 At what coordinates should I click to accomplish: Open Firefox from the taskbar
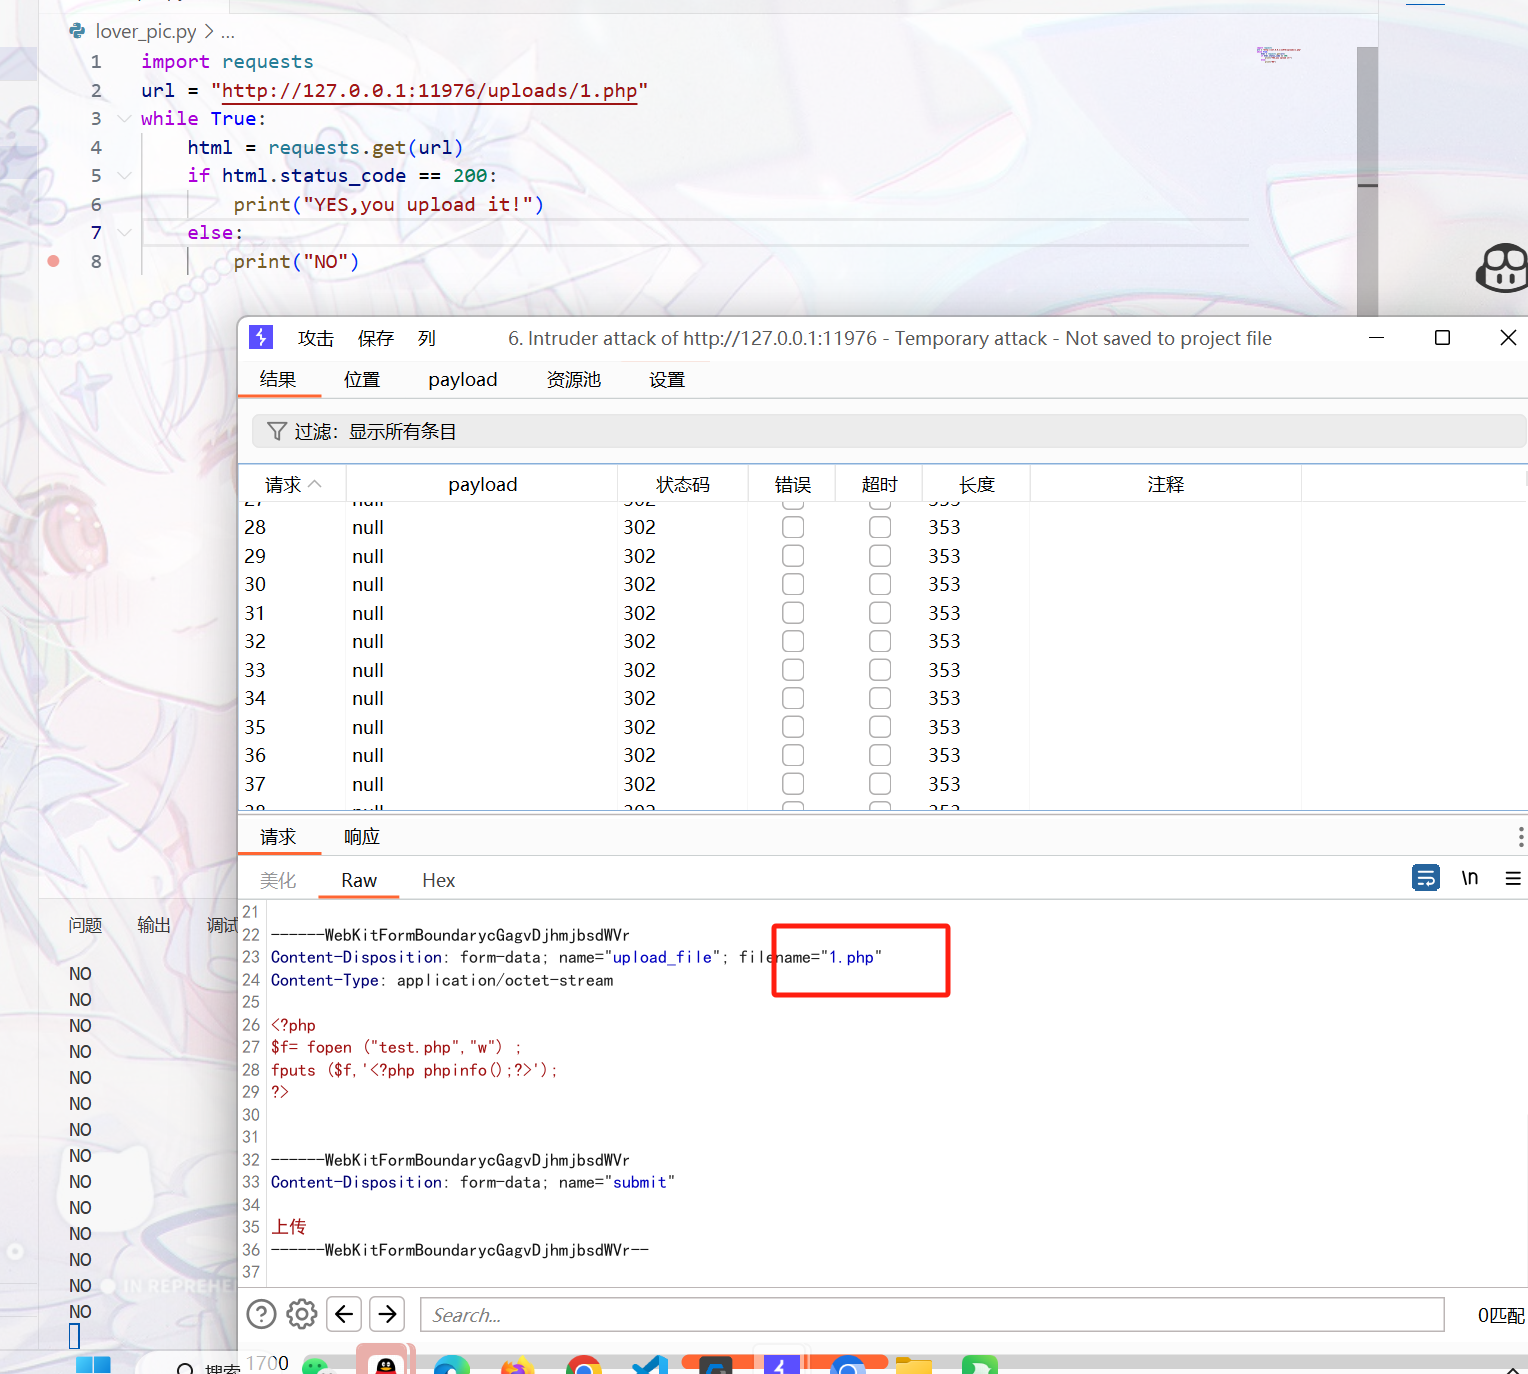tap(517, 1365)
